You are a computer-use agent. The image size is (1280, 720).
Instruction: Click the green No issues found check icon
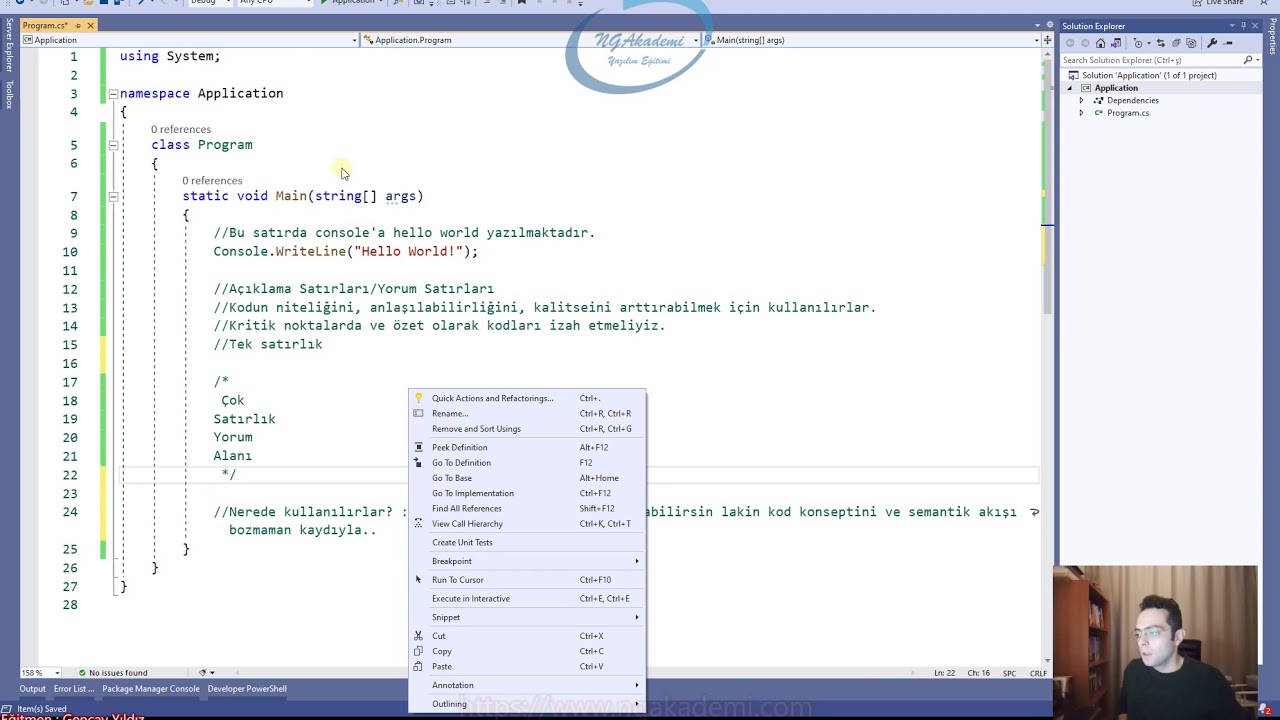pos(82,673)
